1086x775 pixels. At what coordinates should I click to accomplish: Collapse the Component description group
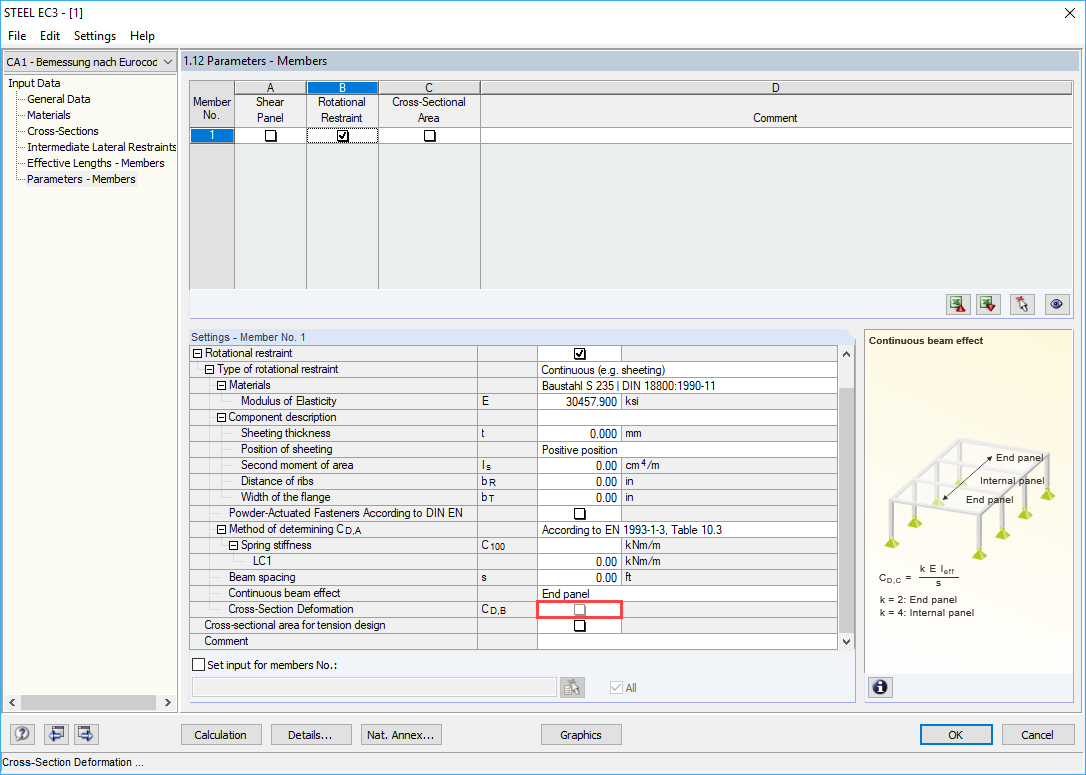(x=221, y=417)
